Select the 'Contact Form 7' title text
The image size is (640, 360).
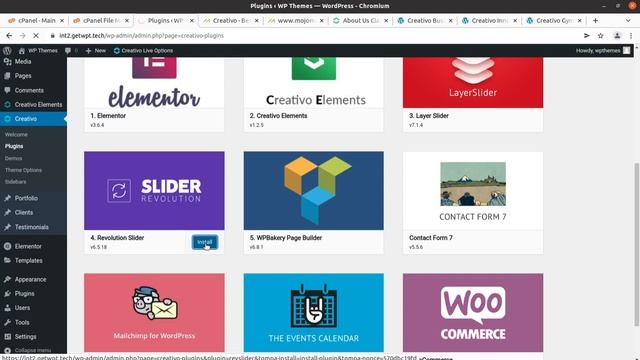(x=431, y=238)
